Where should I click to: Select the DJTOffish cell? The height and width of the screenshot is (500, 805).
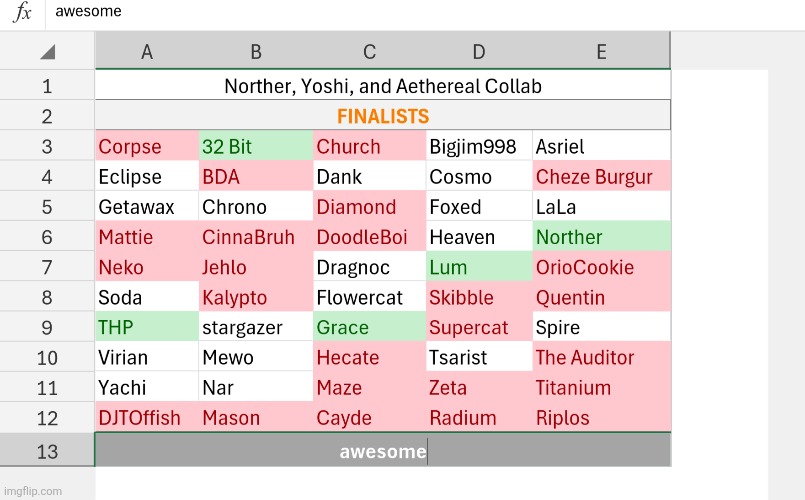click(147, 417)
